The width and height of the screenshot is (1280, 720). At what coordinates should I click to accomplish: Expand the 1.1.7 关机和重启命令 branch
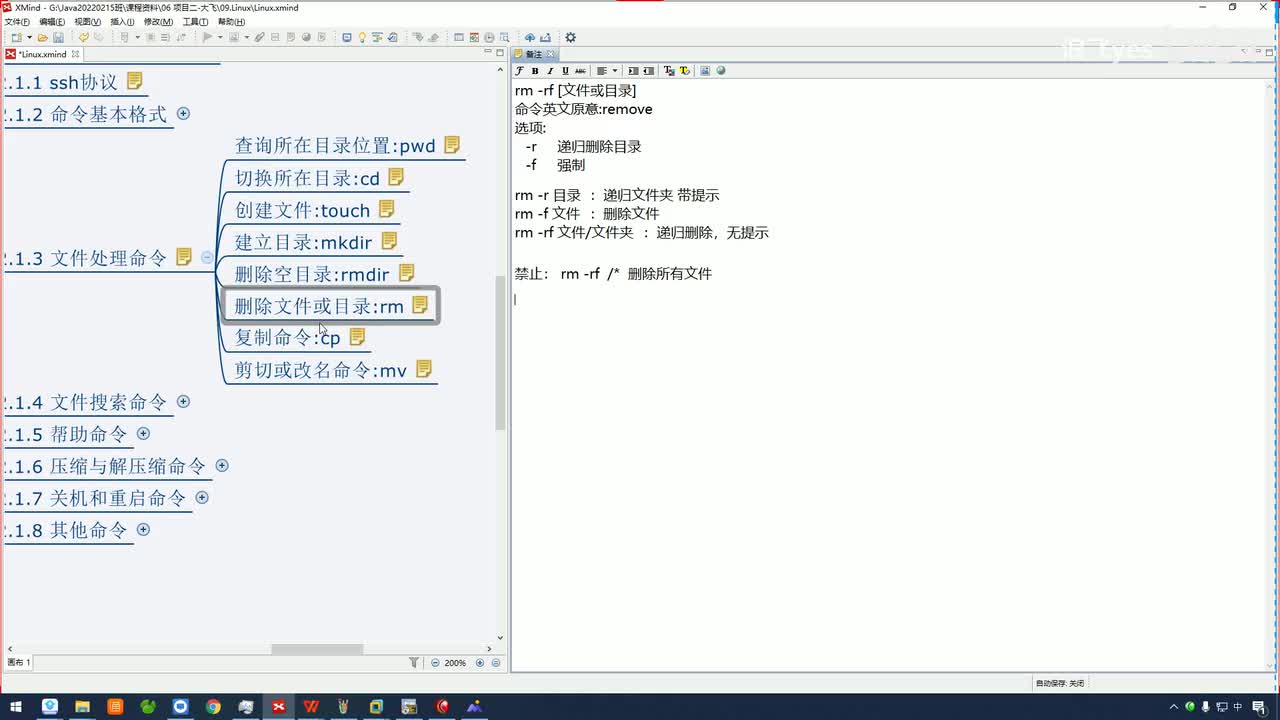point(202,497)
